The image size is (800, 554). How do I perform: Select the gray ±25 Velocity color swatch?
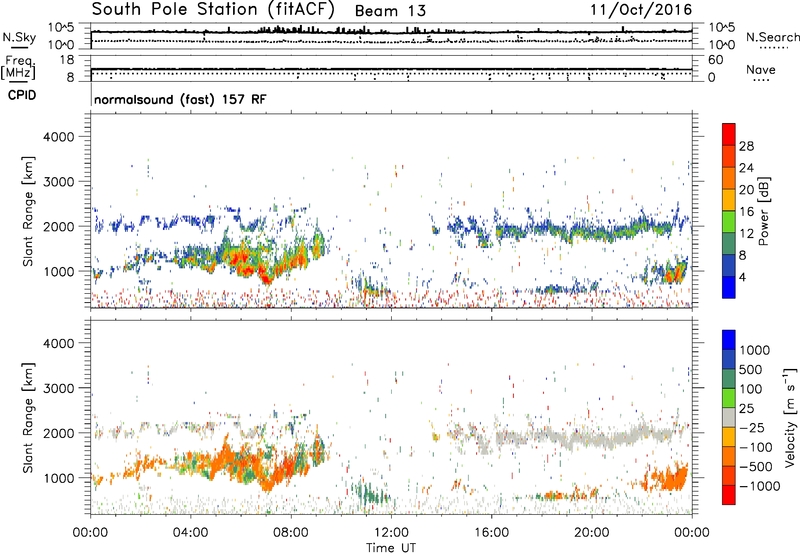(x=729, y=417)
